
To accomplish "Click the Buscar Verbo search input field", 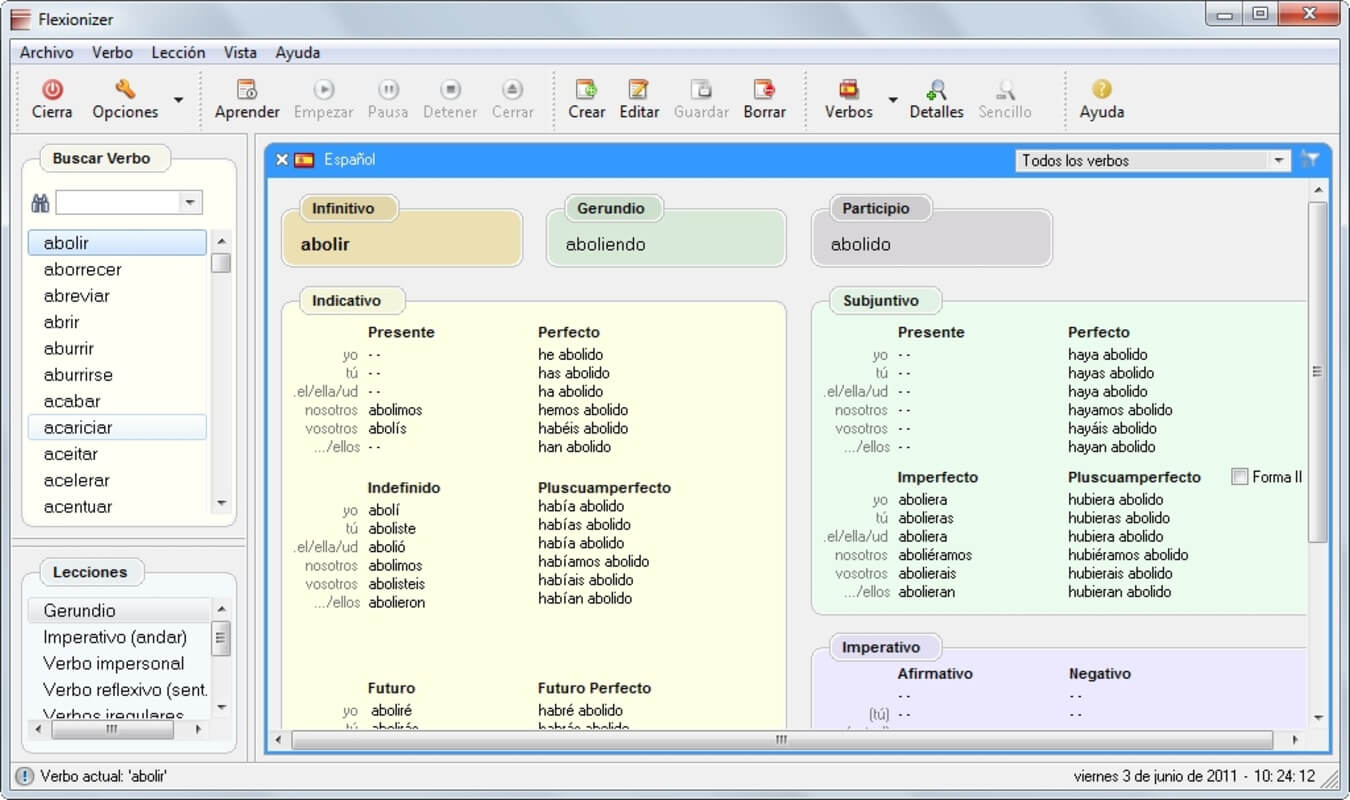I will click(x=117, y=203).
